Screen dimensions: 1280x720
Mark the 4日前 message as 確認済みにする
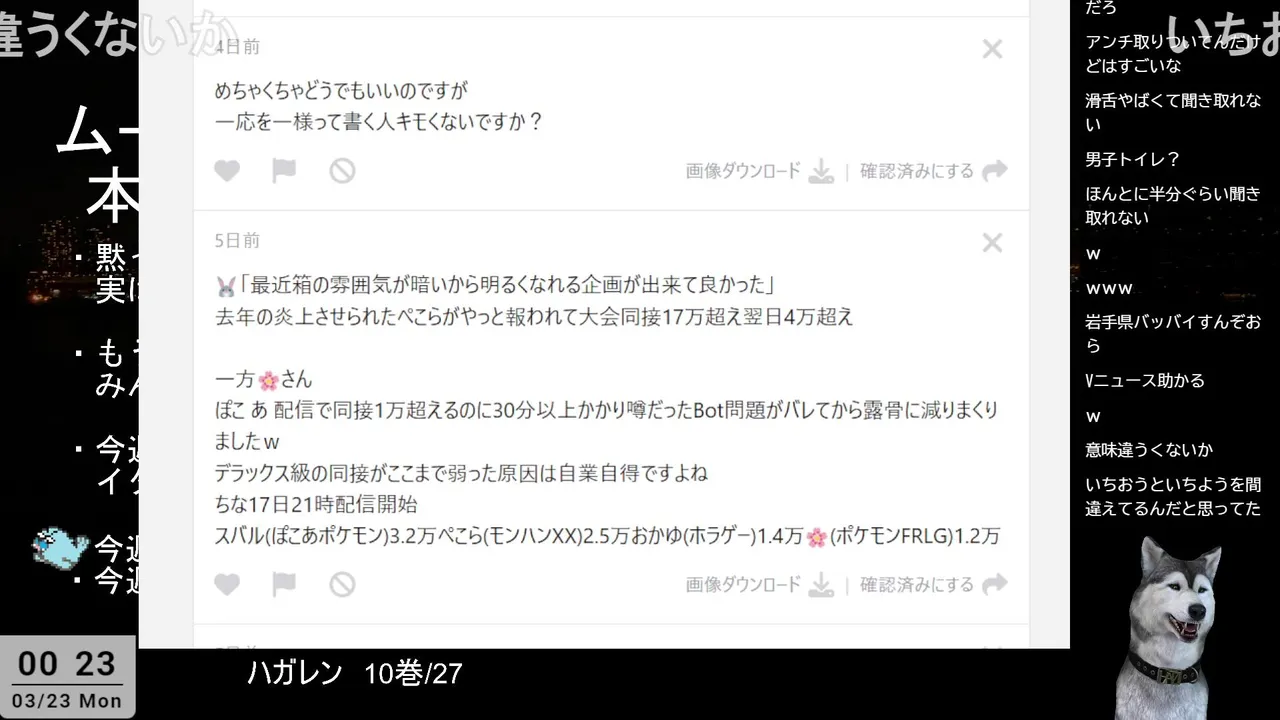coord(917,171)
